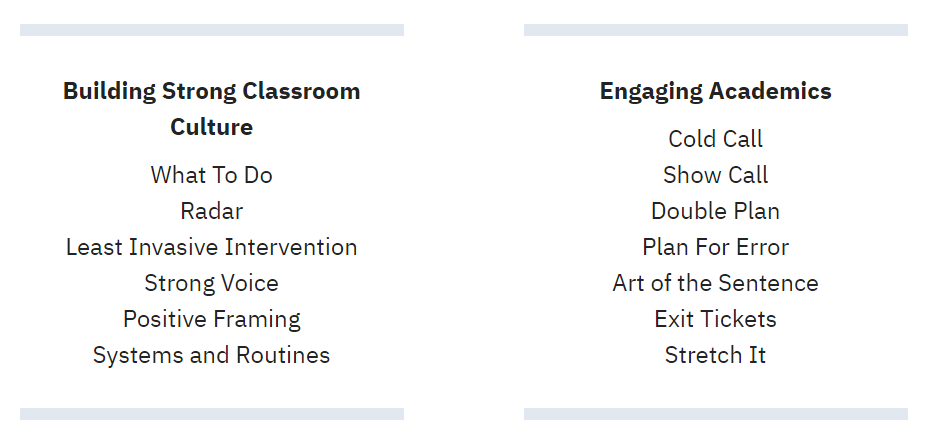The height and width of the screenshot is (434, 928).
Task: Open the Strong Voice entry
Action: point(211,284)
